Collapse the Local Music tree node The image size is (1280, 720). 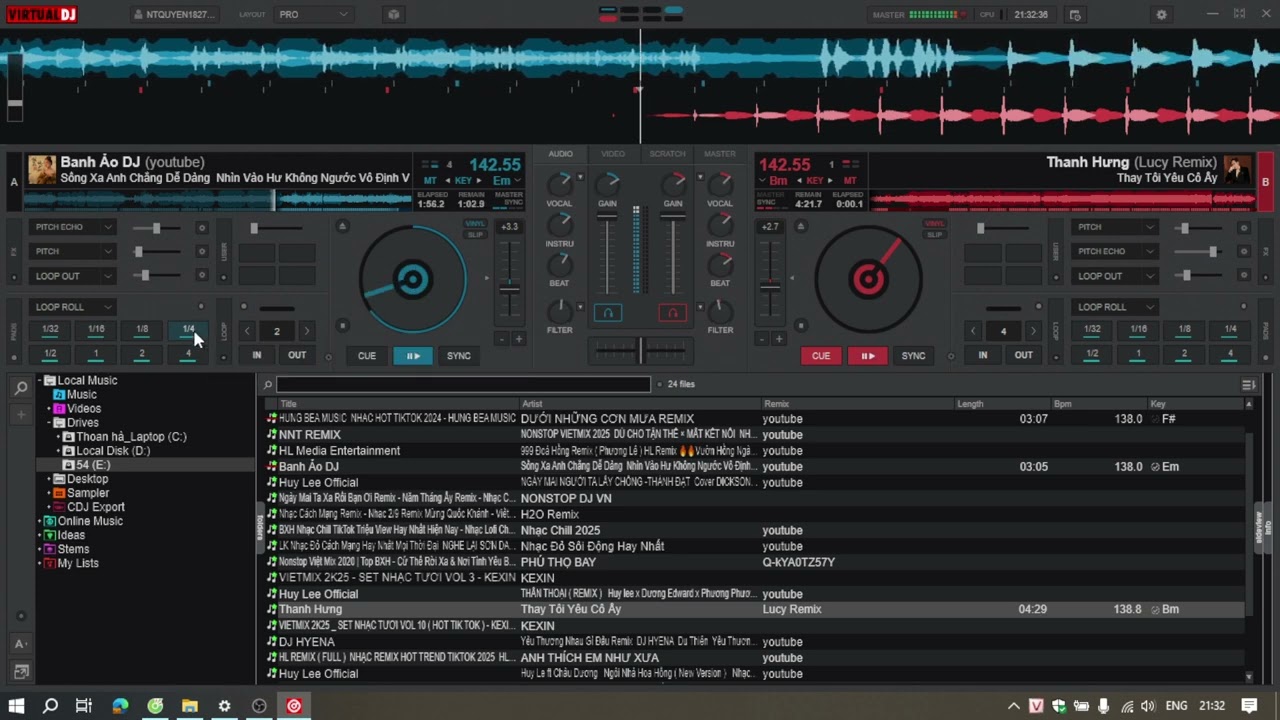click(41, 381)
